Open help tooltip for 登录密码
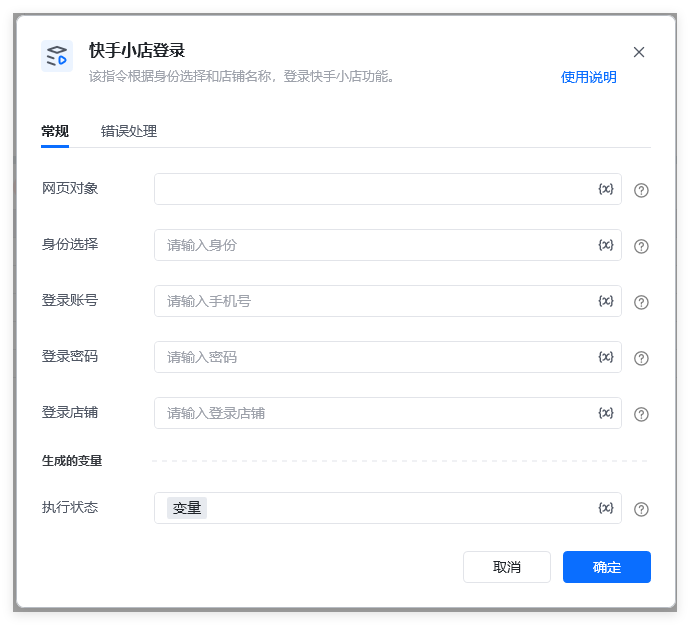 [x=641, y=358]
